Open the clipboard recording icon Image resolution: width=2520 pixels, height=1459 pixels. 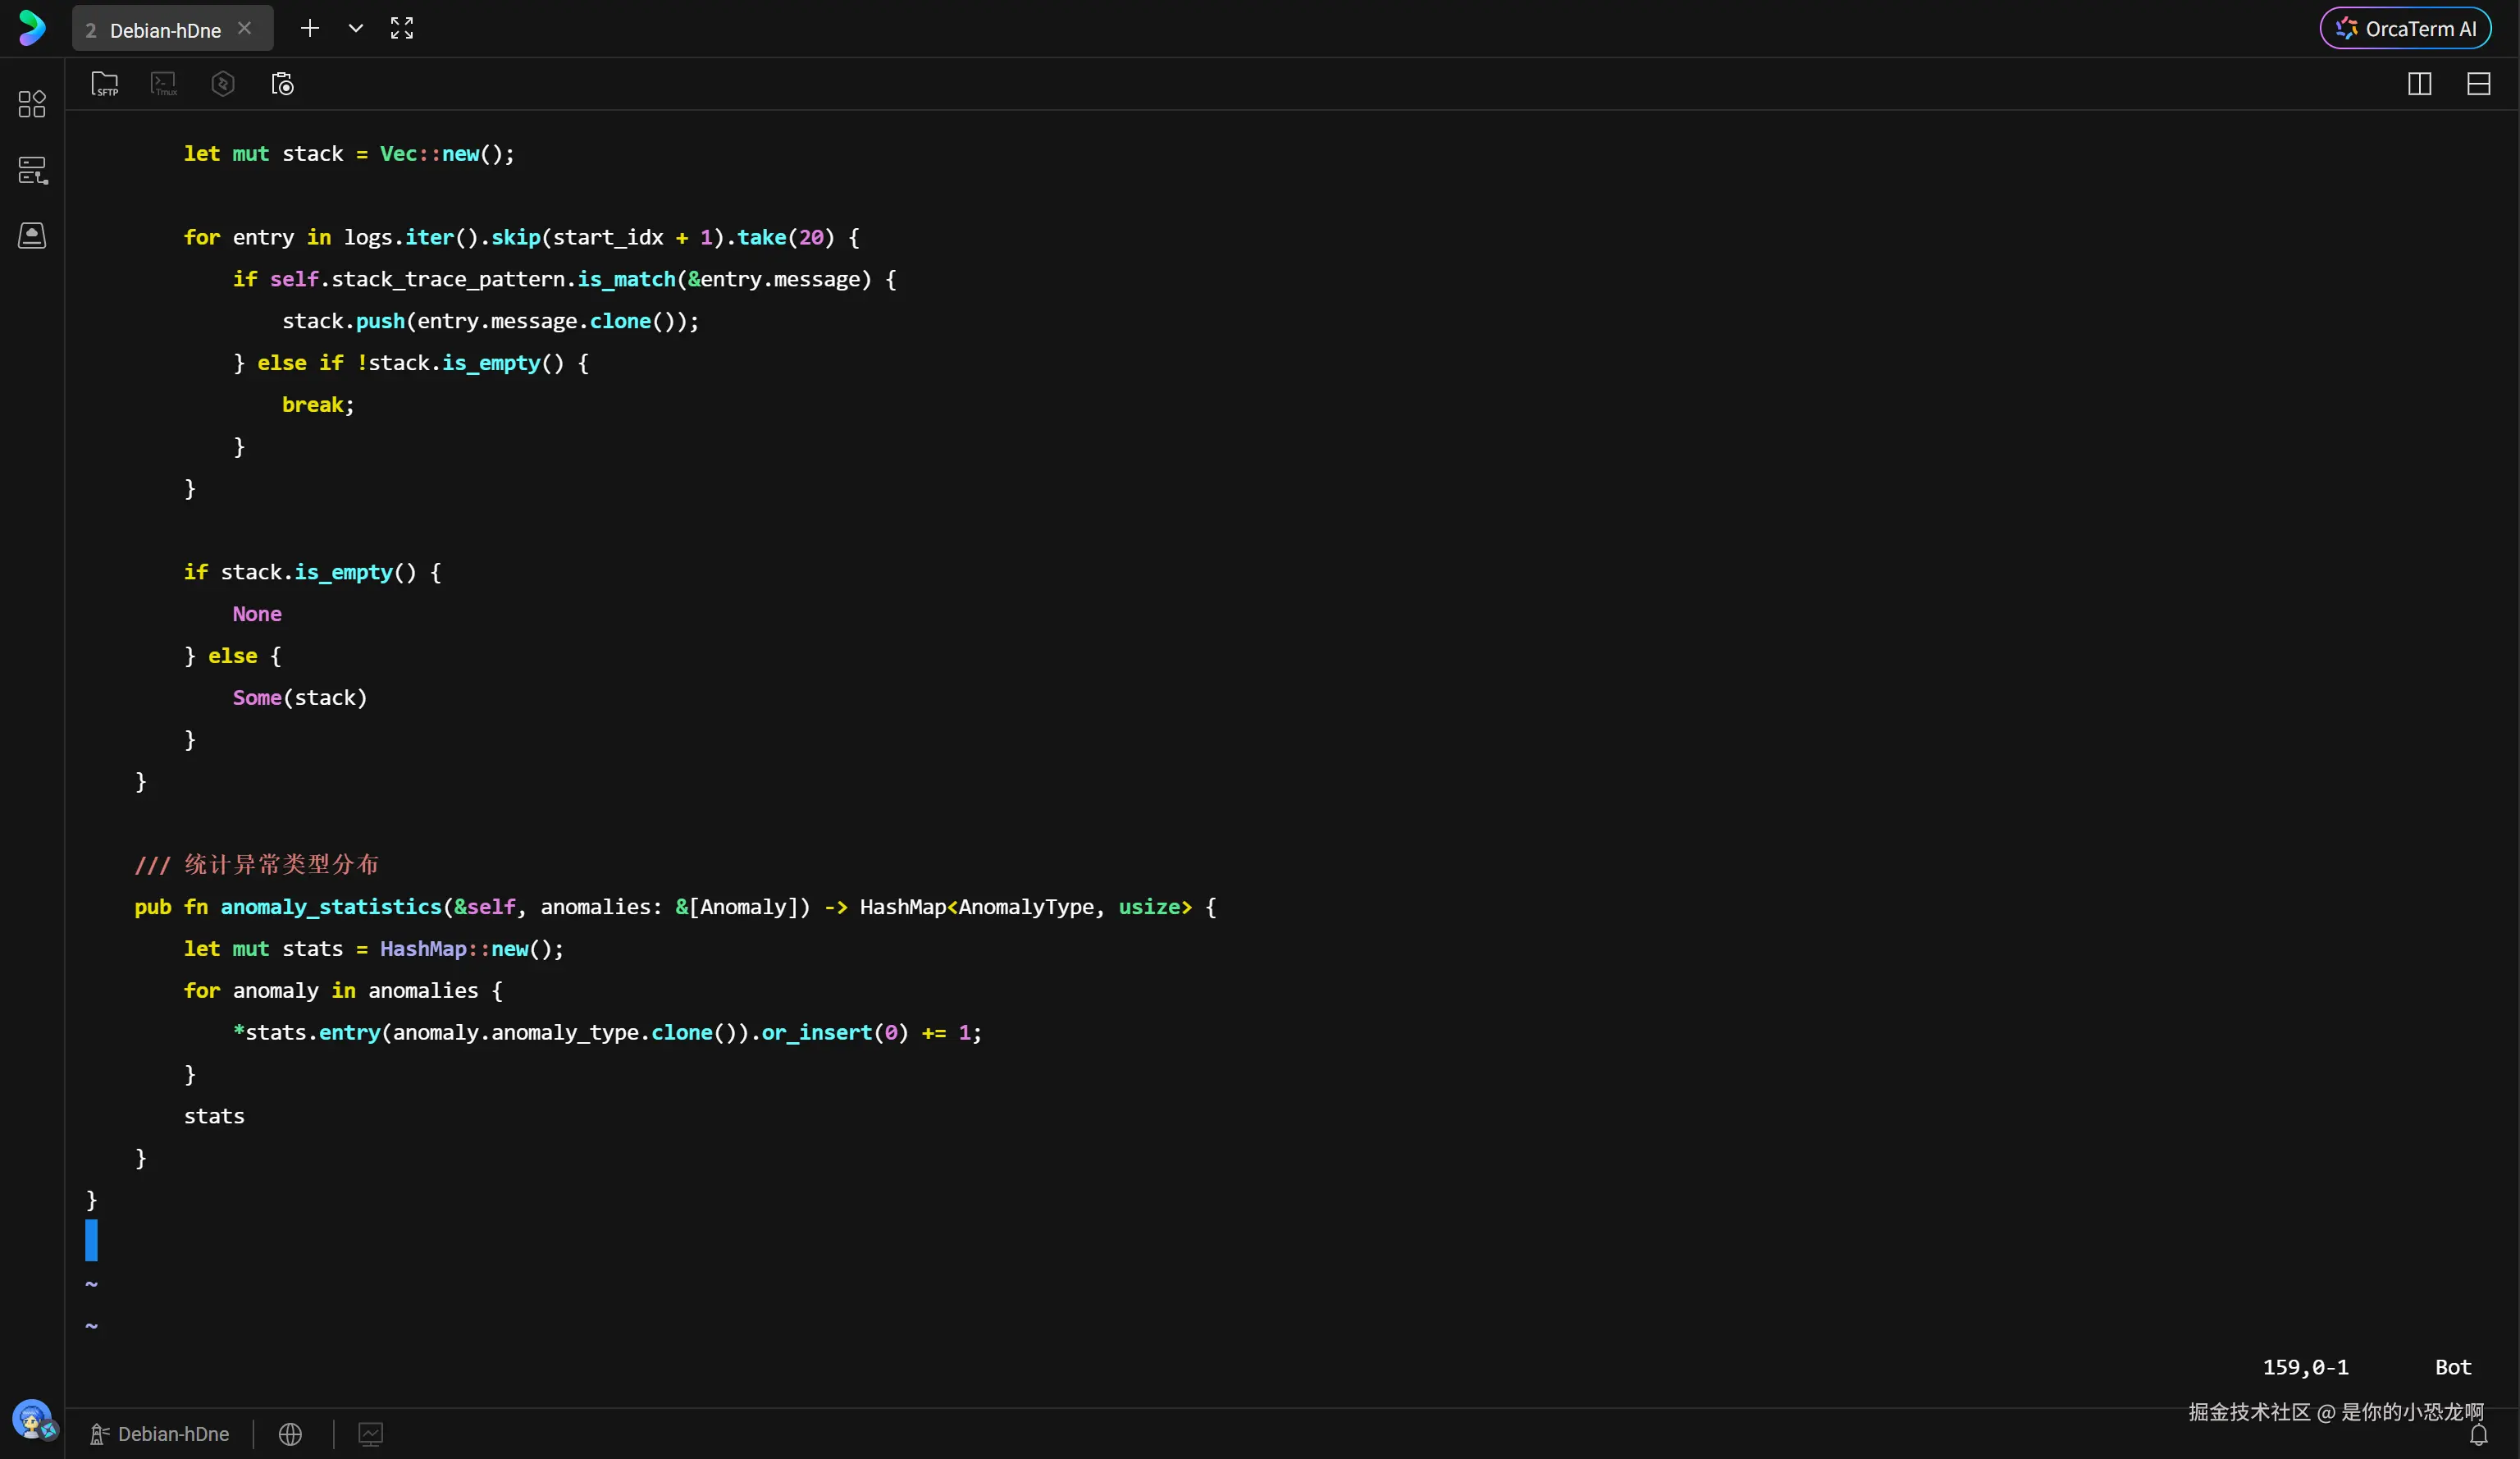(283, 84)
